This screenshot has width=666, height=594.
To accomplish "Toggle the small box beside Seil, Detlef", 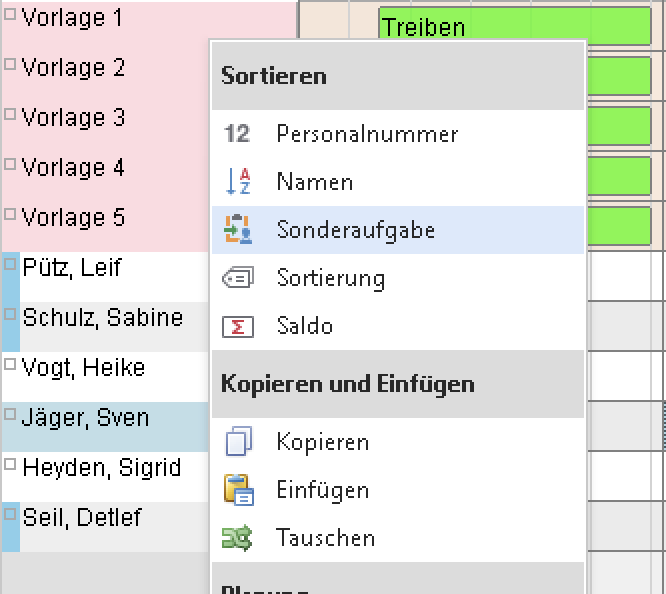I will tap(11, 514).
